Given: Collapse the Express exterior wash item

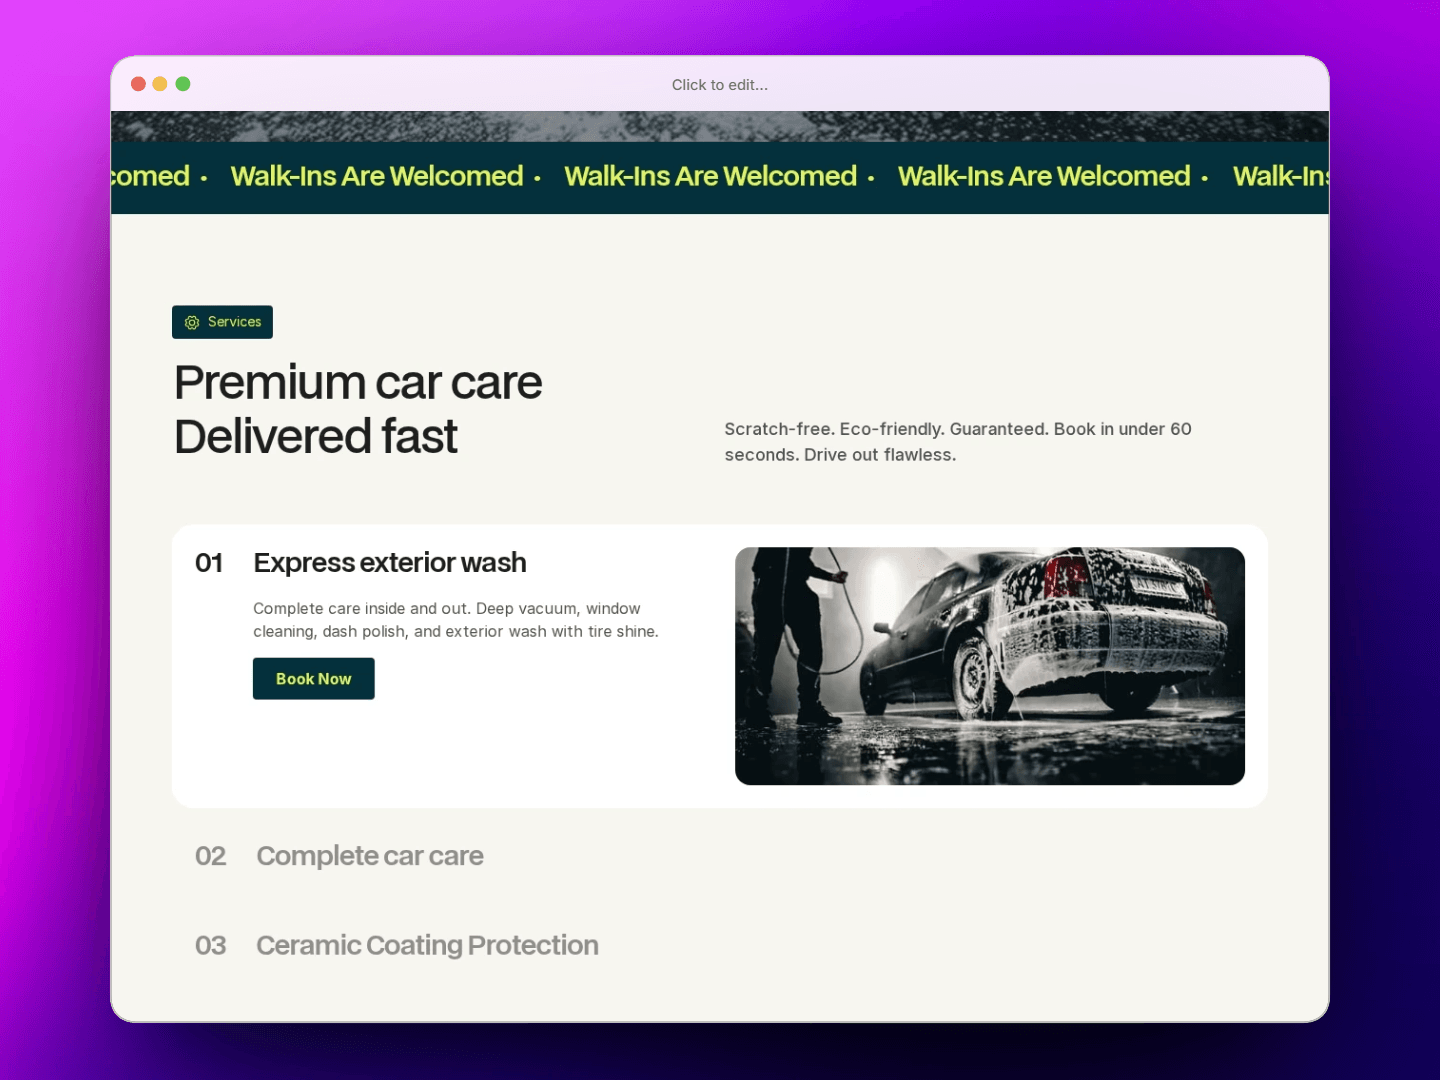Looking at the screenshot, I should pos(390,563).
